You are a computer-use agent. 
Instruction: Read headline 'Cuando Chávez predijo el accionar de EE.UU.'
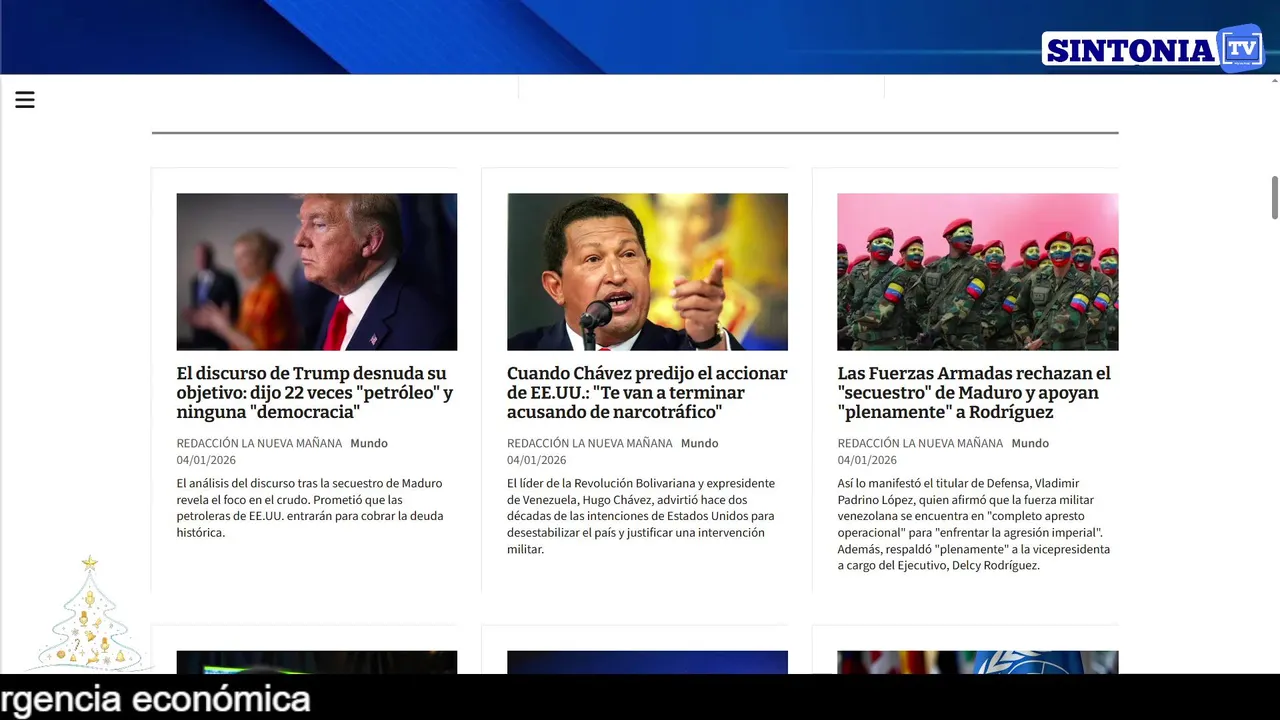(x=647, y=393)
